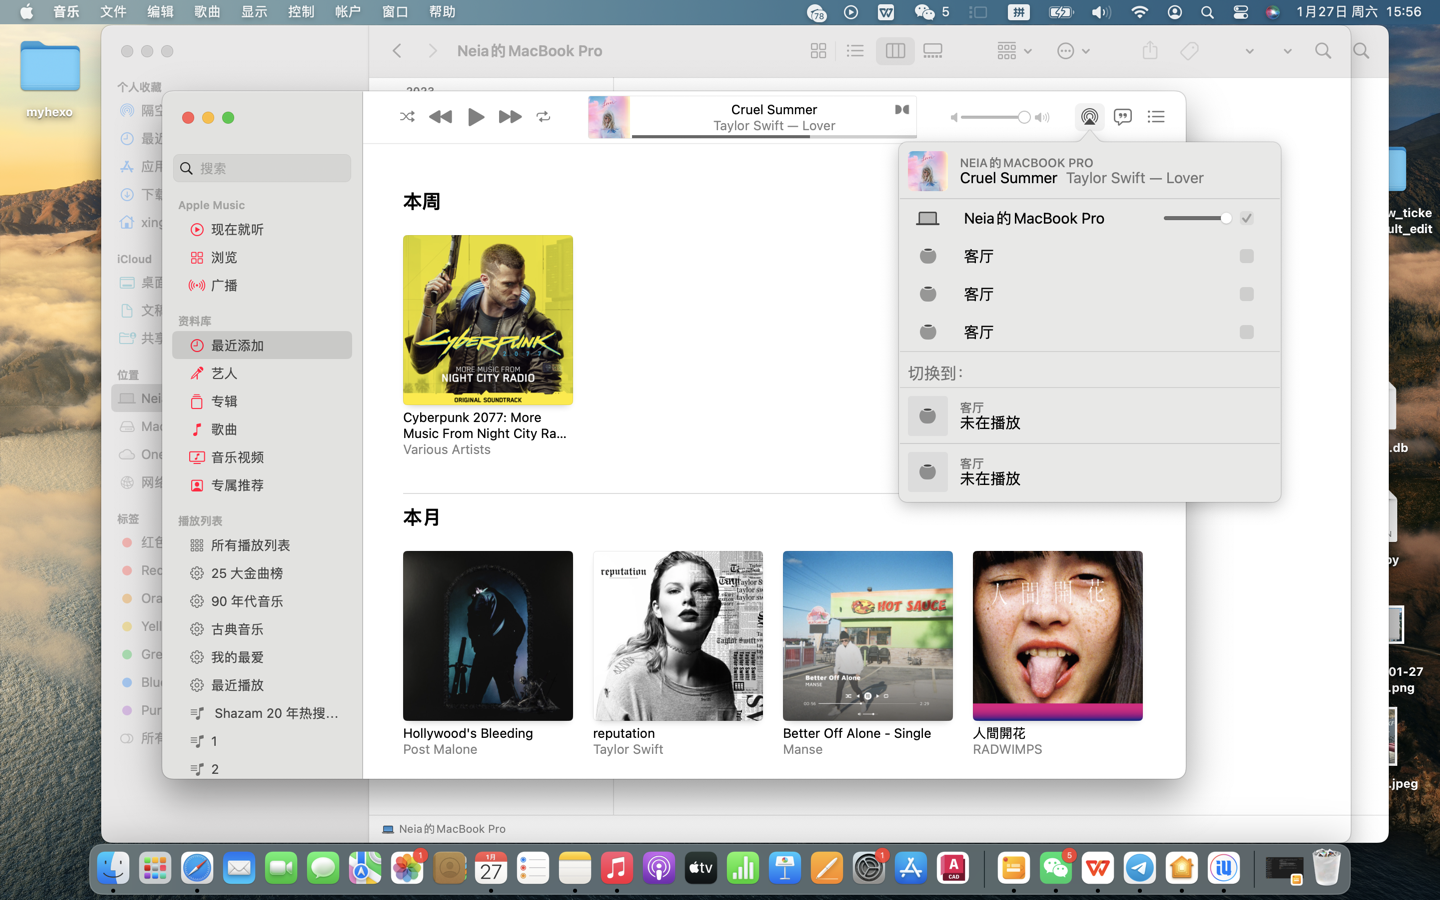Switch to first 客厅 未在播放 device
The width and height of the screenshot is (1440, 900).
click(1089, 416)
